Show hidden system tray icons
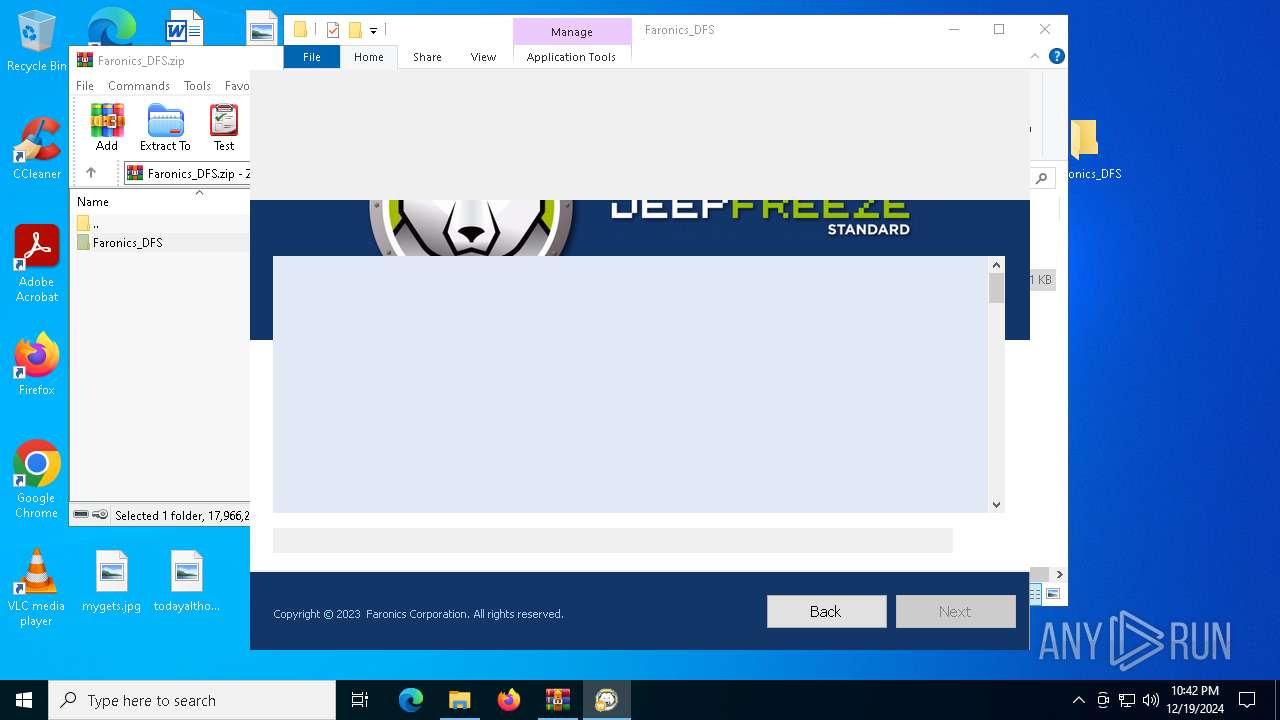 1078,700
